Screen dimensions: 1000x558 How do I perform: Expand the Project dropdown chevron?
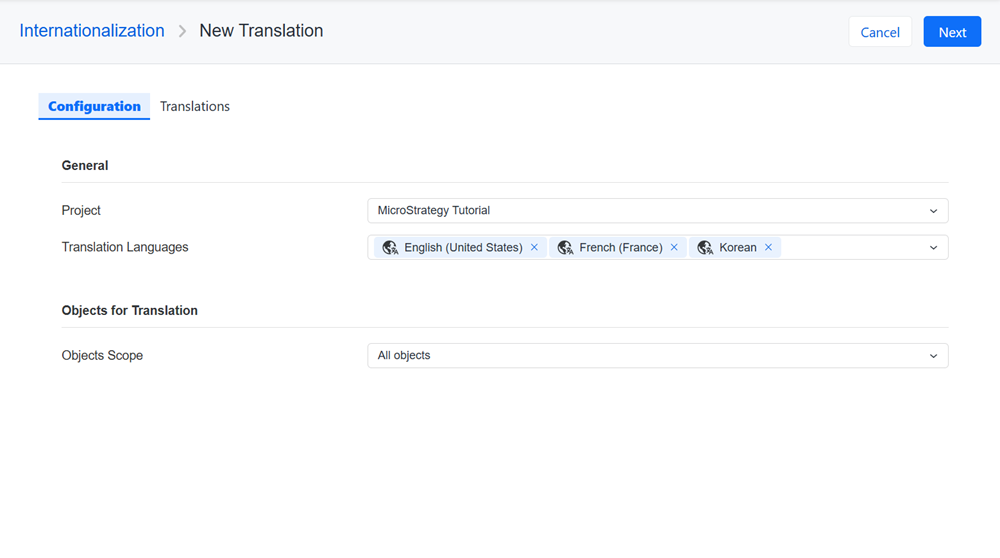(933, 211)
